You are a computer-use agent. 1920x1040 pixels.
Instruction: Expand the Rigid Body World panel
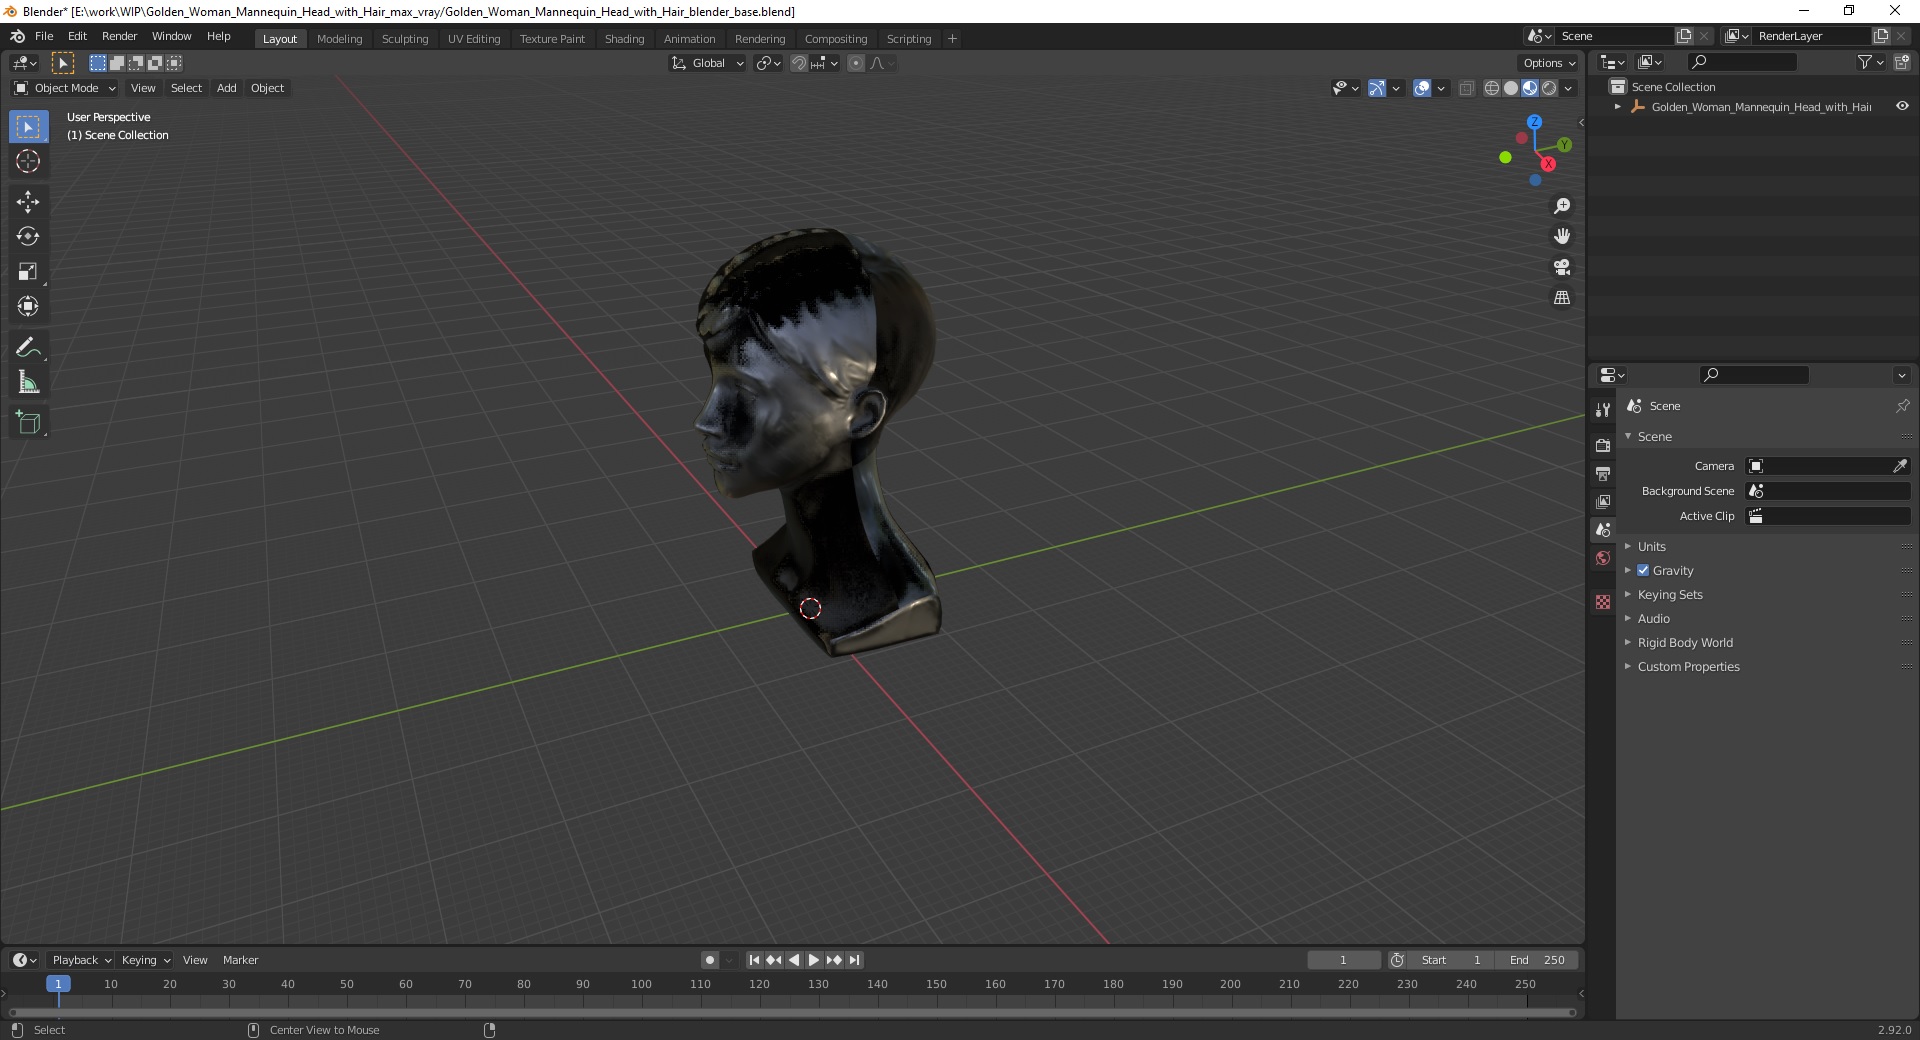(x=1685, y=642)
